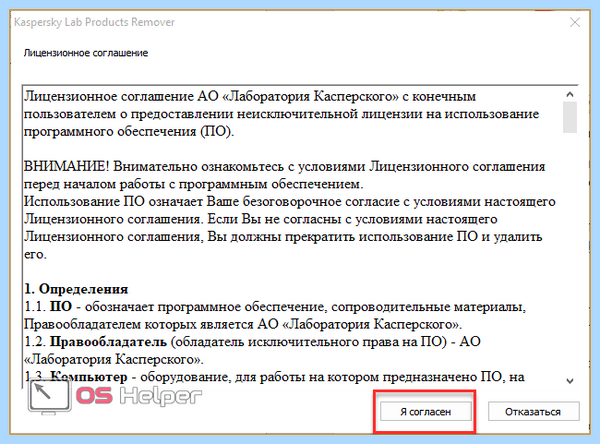600x444 pixels.
Task: Click the "Отказаться" button
Action: tap(533, 411)
